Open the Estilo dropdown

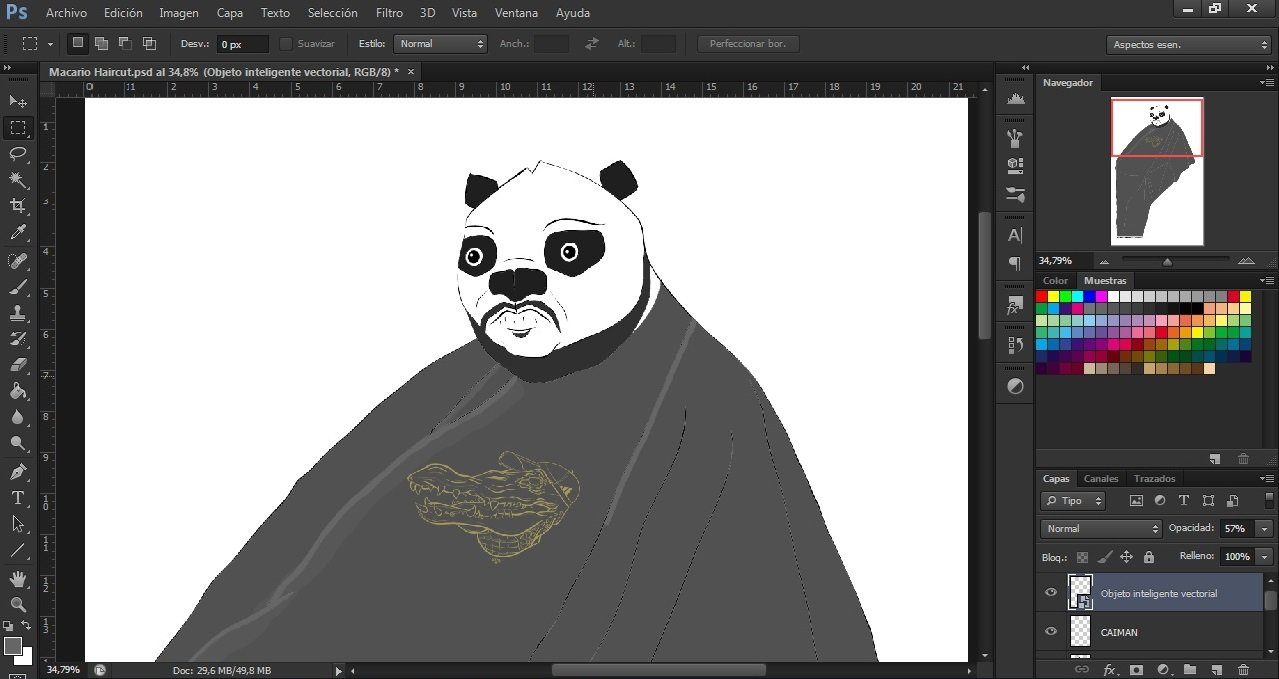tap(441, 44)
